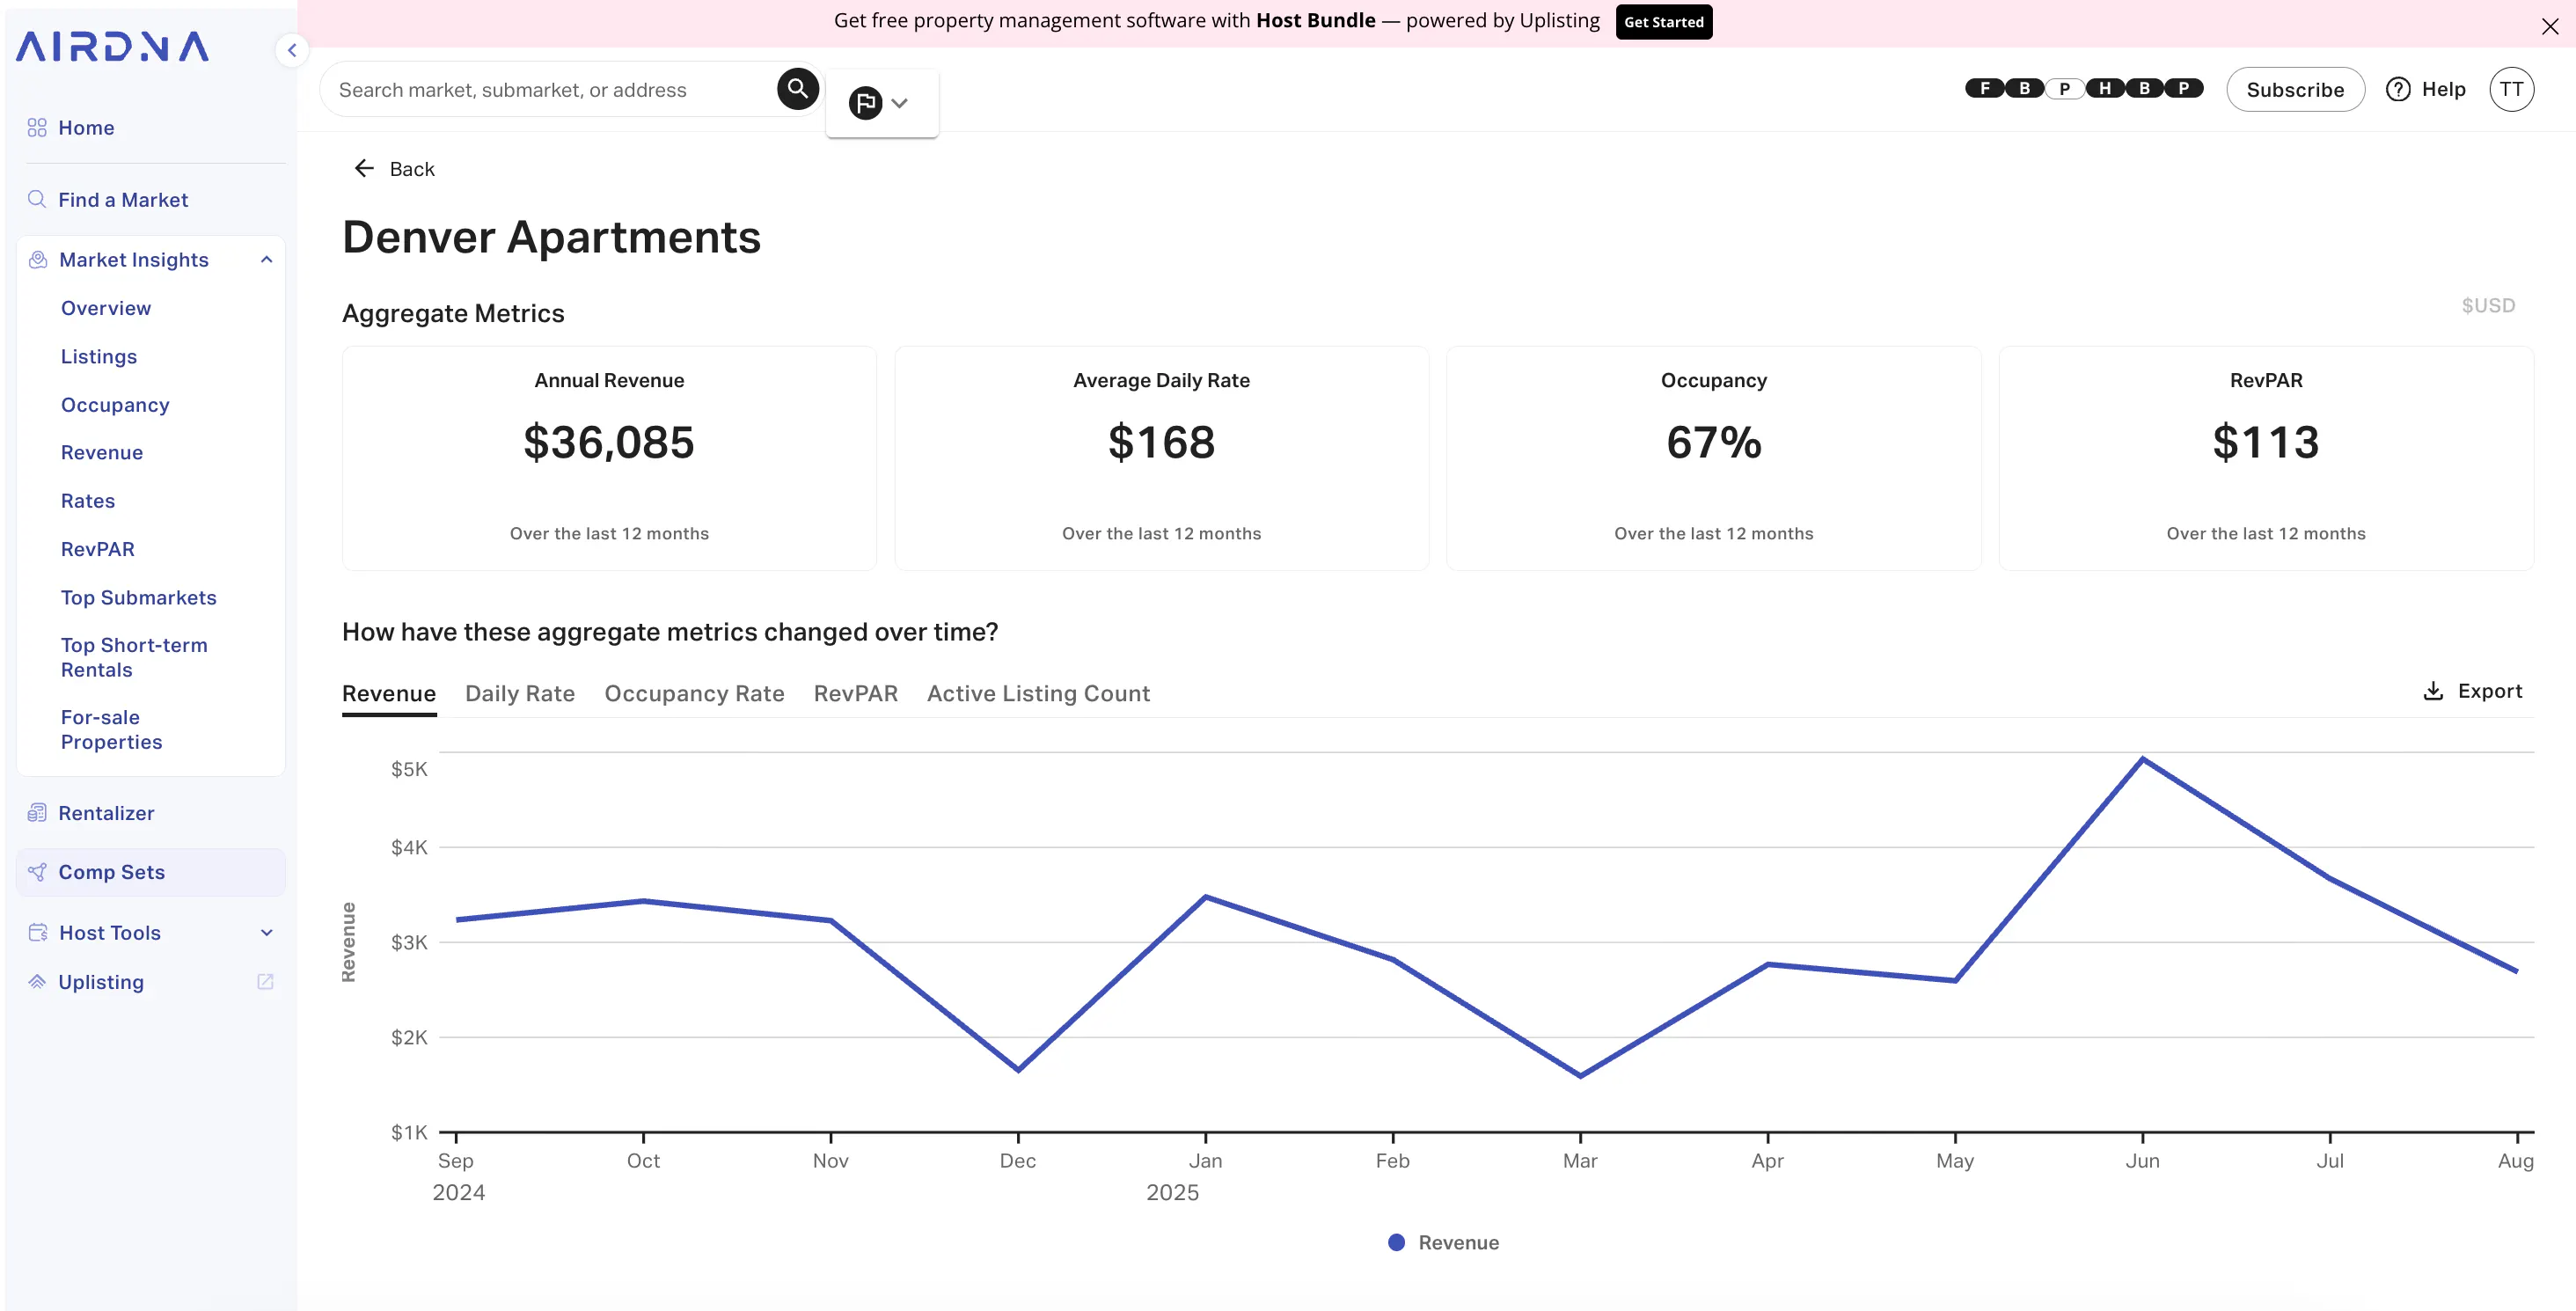
Task: Click the Export download icon
Action: click(2433, 691)
